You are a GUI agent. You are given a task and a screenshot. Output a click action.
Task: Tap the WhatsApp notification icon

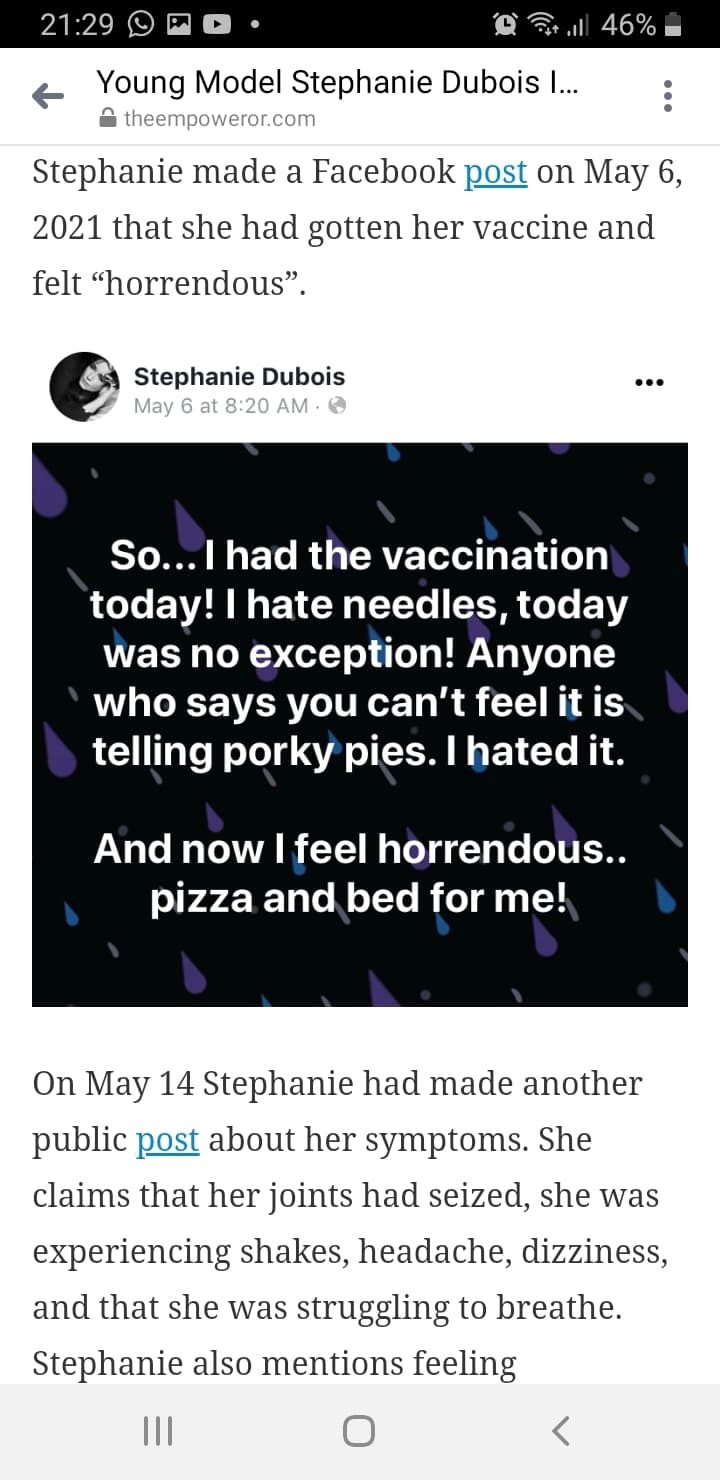141,25
